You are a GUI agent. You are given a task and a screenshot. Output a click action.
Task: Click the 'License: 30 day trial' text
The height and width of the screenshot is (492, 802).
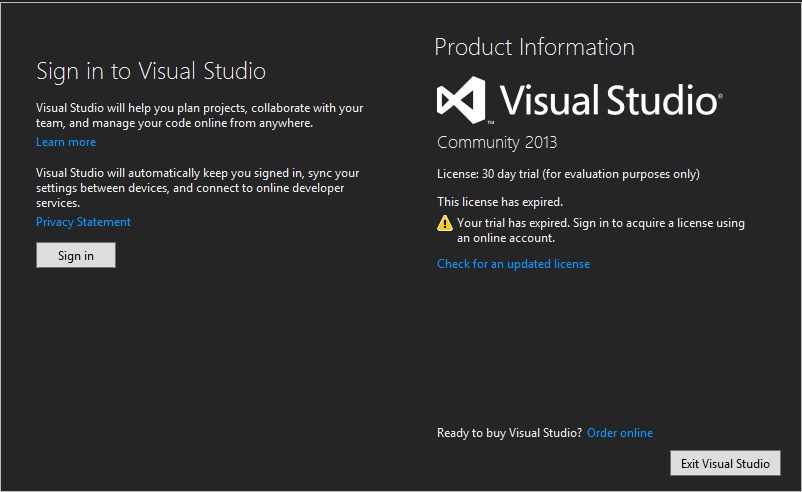[x=568, y=174]
